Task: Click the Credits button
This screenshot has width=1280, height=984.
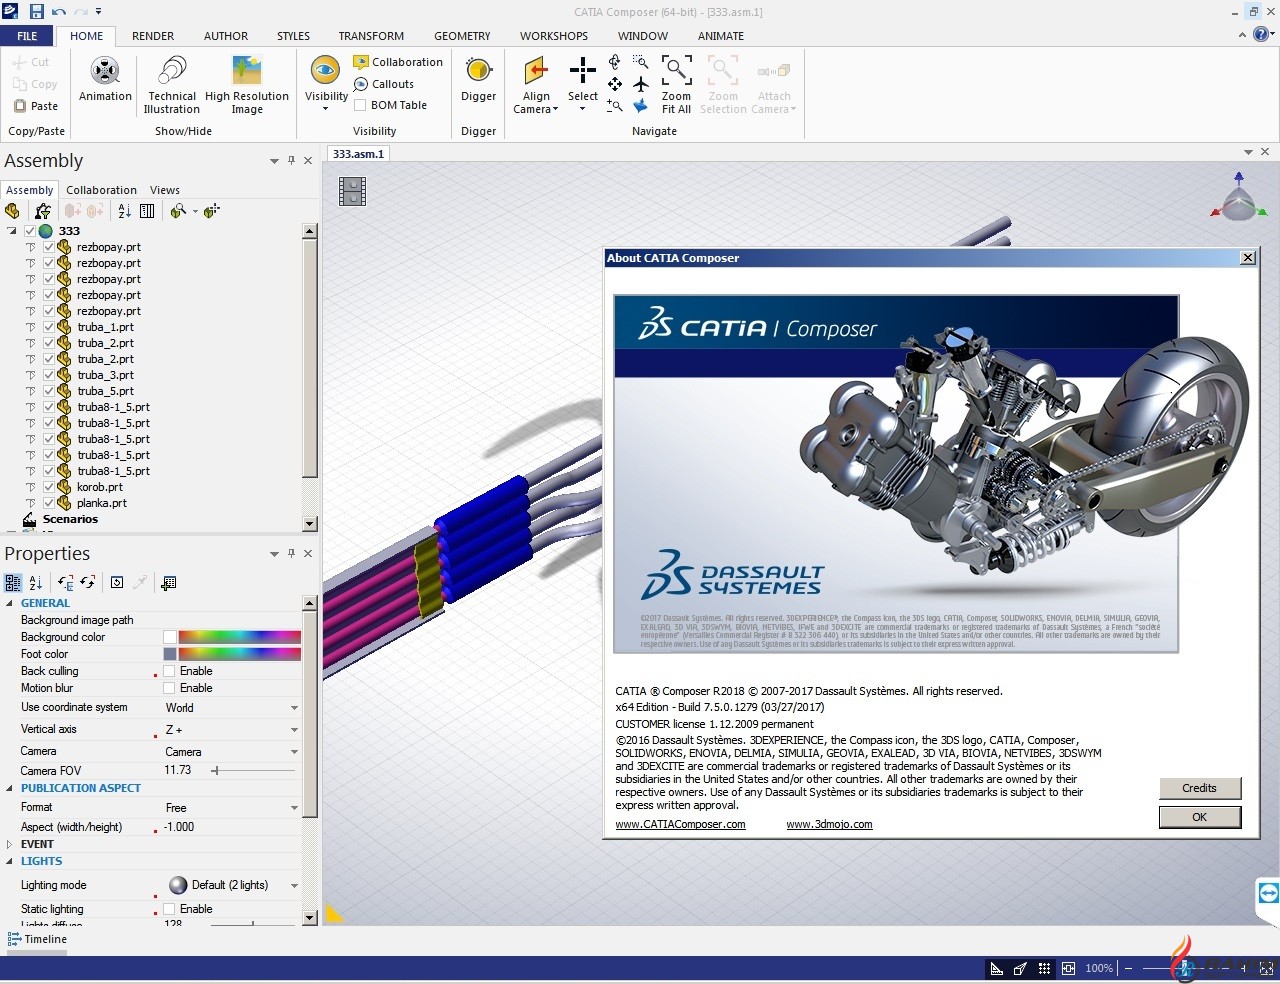Action: (x=1199, y=788)
